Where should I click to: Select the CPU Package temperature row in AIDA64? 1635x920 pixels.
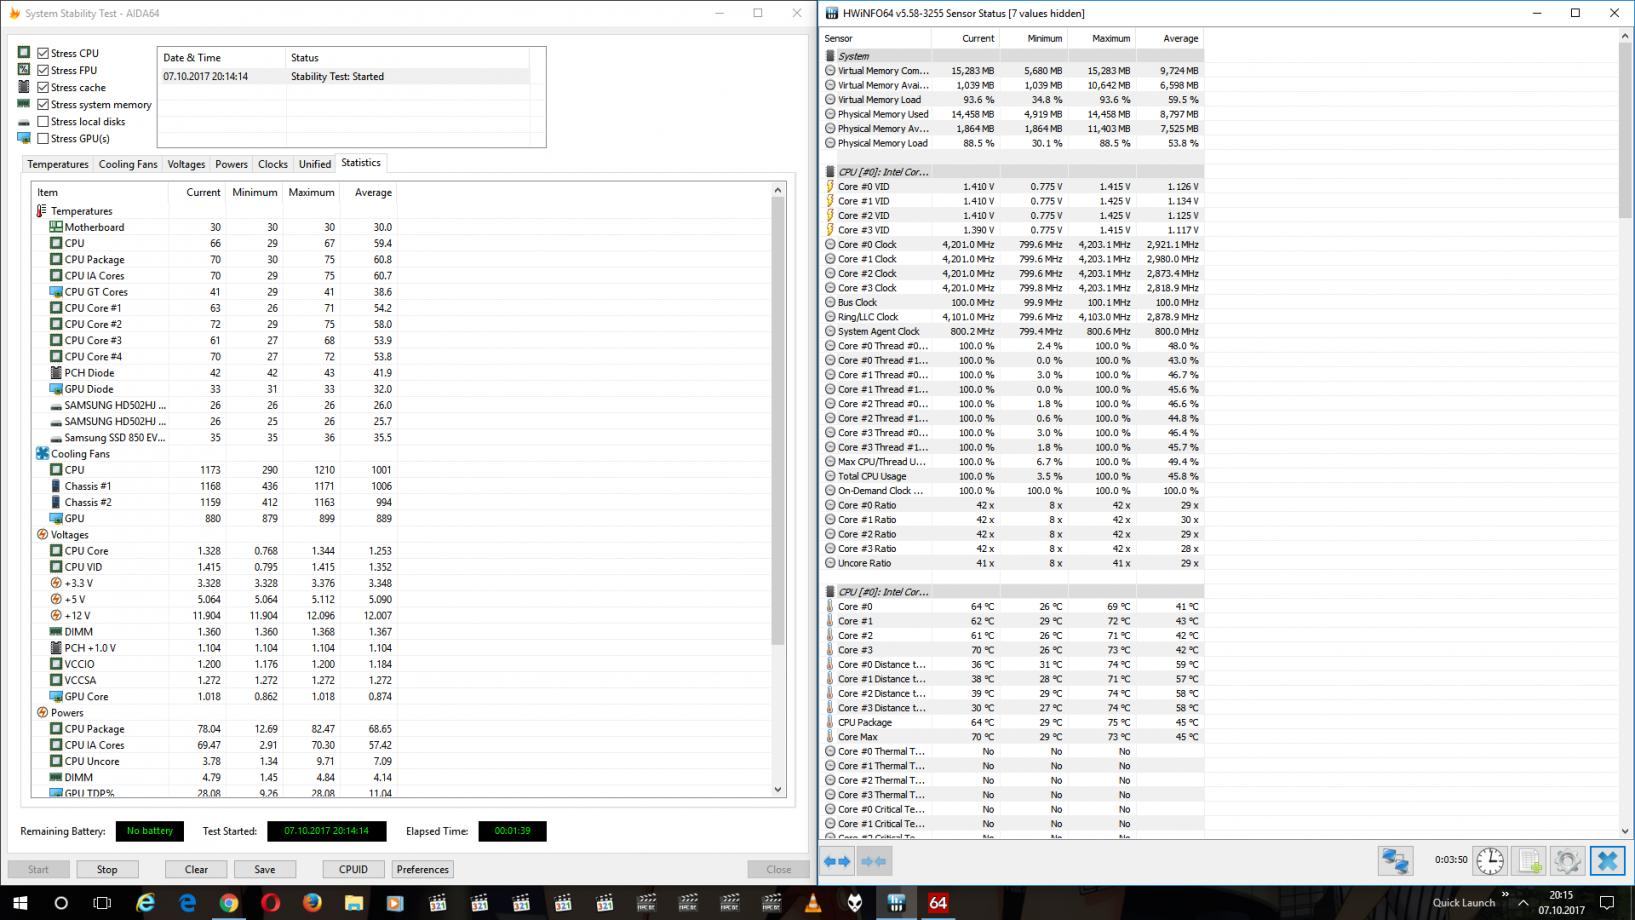click(215, 259)
